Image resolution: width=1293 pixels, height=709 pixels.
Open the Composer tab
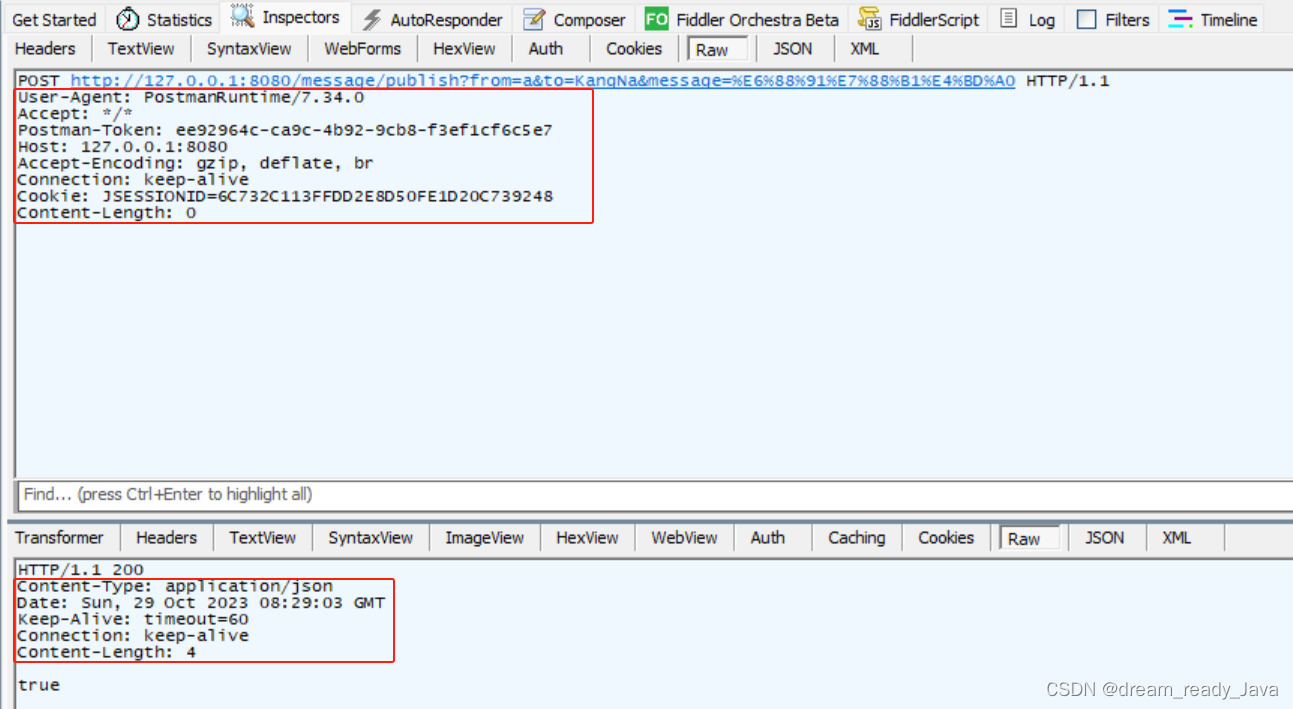(x=575, y=19)
